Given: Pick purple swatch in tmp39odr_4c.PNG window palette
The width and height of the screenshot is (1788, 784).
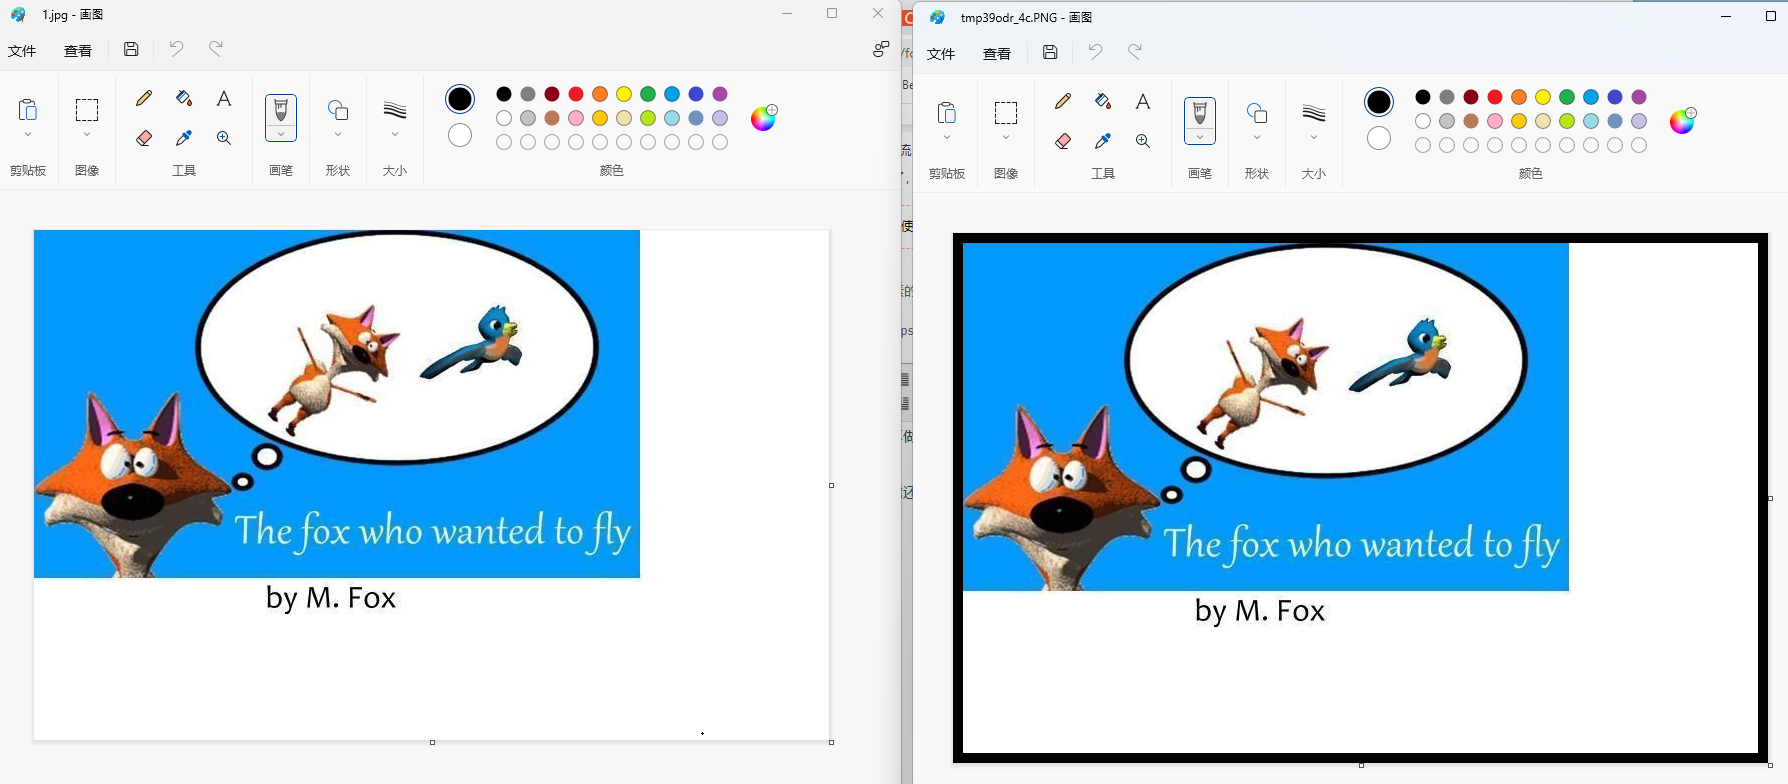Looking at the screenshot, I should [x=1639, y=97].
